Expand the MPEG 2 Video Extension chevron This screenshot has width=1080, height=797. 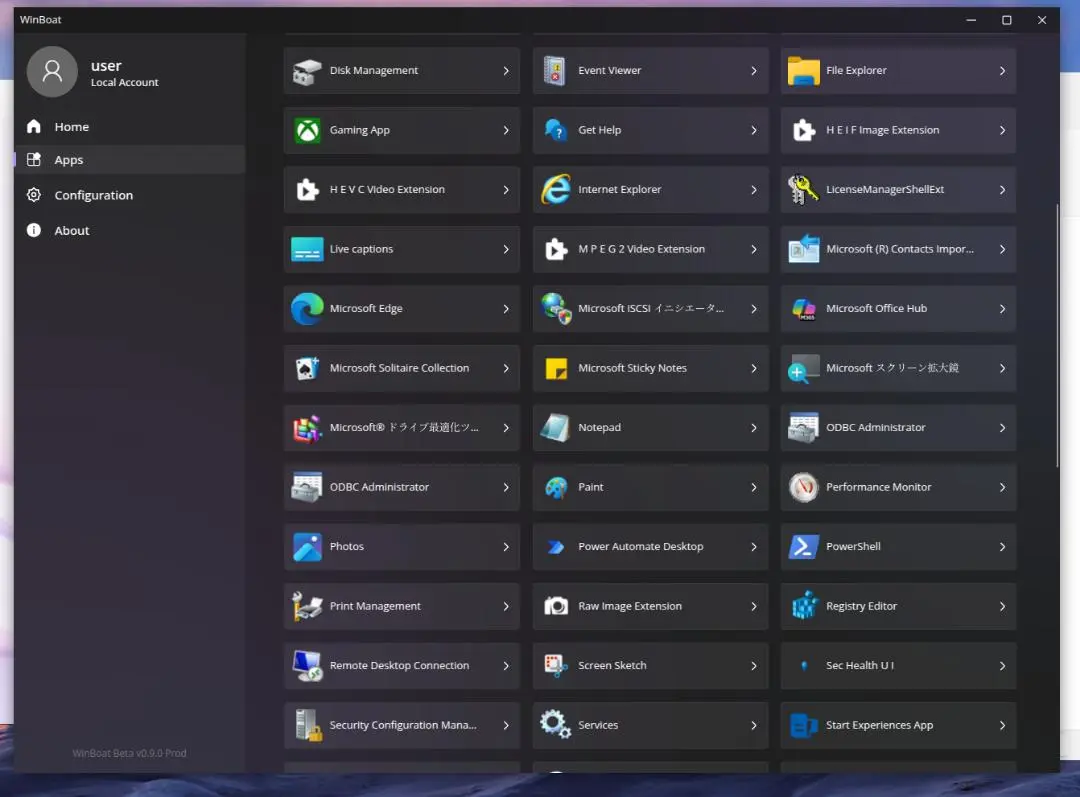pos(754,249)
